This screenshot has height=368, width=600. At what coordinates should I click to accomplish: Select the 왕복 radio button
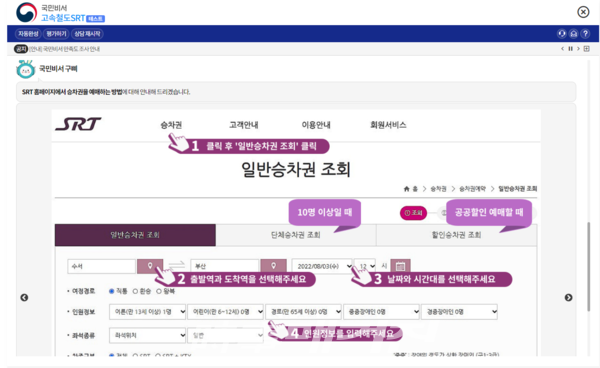pos(159,291)
